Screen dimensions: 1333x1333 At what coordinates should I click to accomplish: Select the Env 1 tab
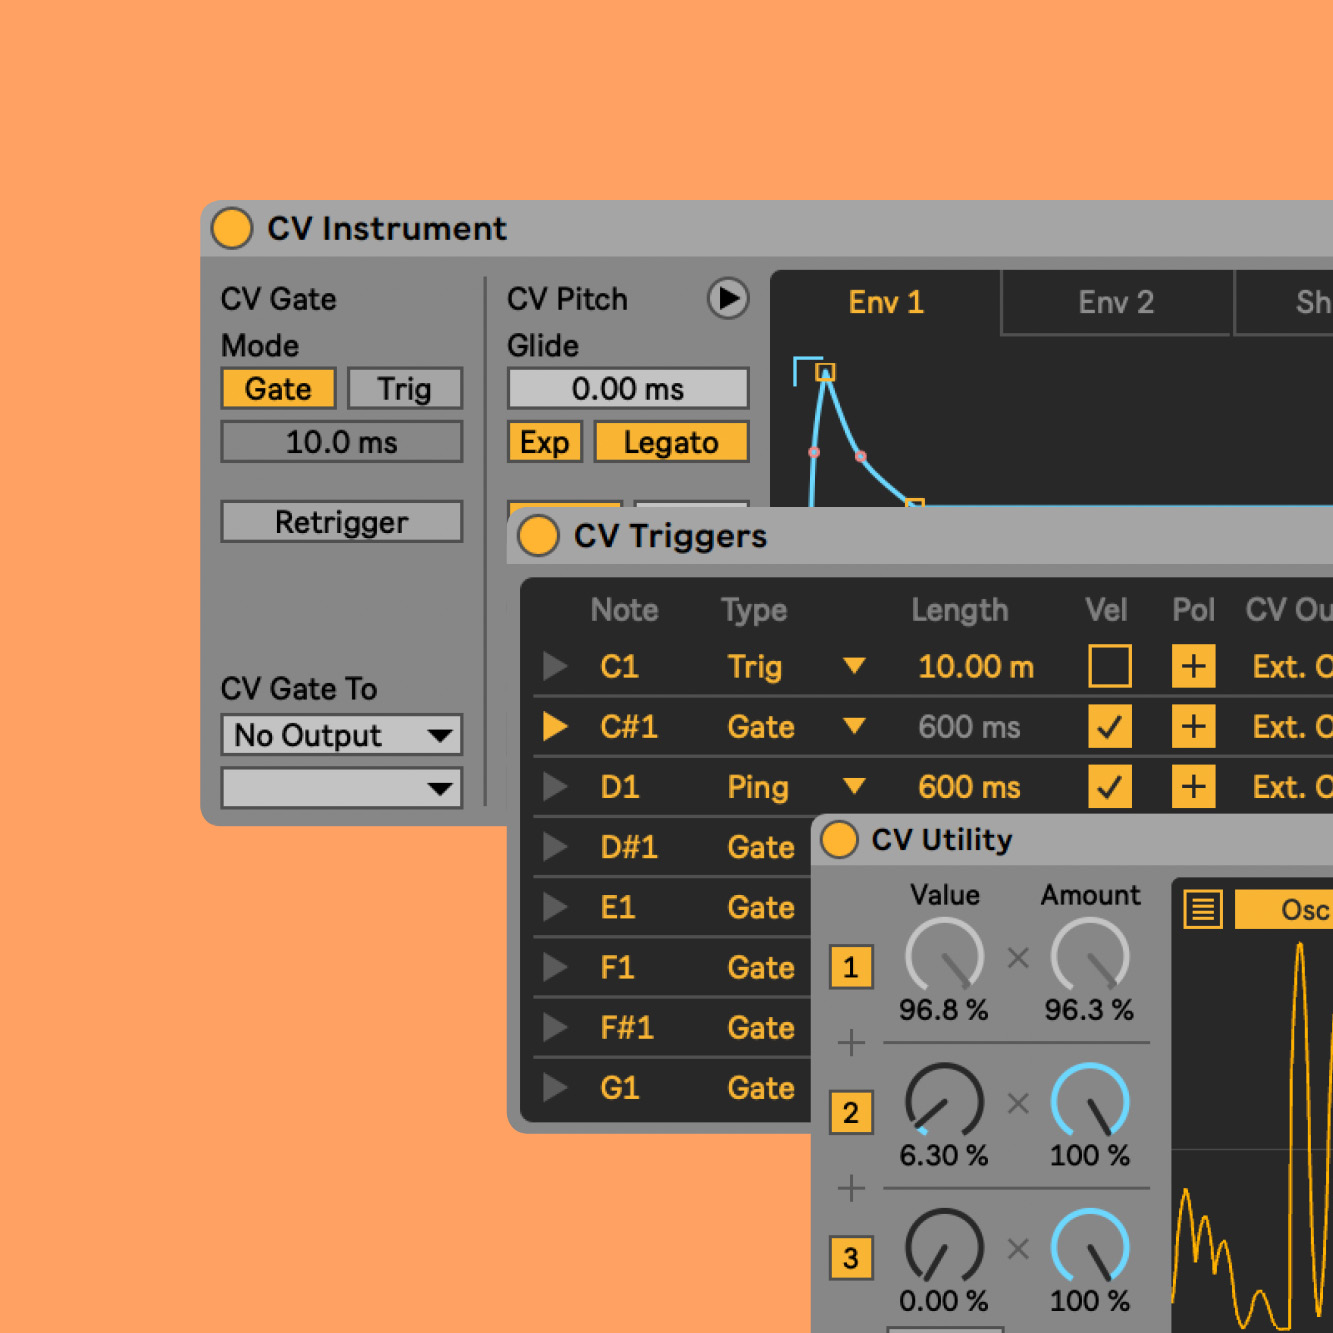click(x=885, y=302)
